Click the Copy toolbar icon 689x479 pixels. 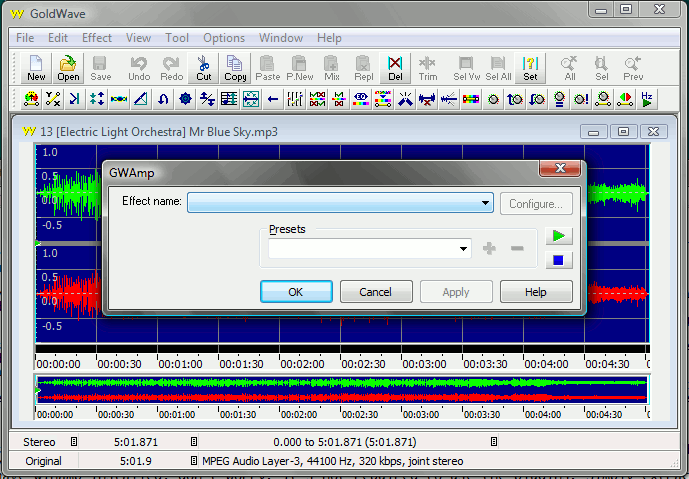pyautogui.click(x=235, y=68)
